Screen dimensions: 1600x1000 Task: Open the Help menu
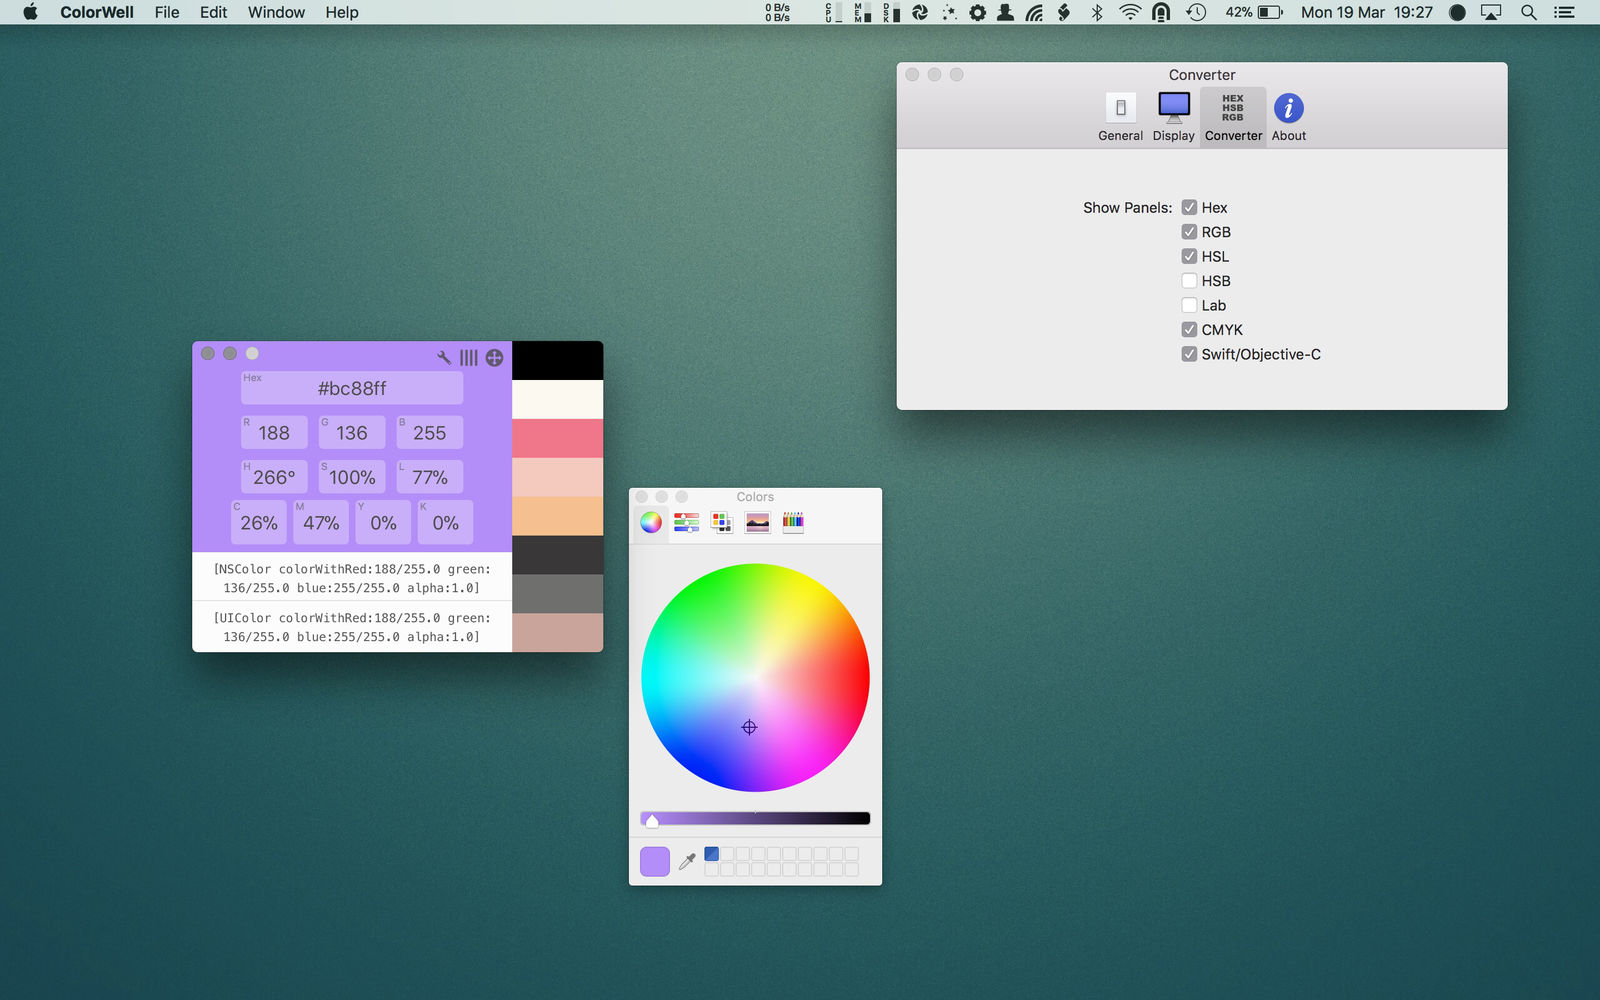click(x=342, y=12)
